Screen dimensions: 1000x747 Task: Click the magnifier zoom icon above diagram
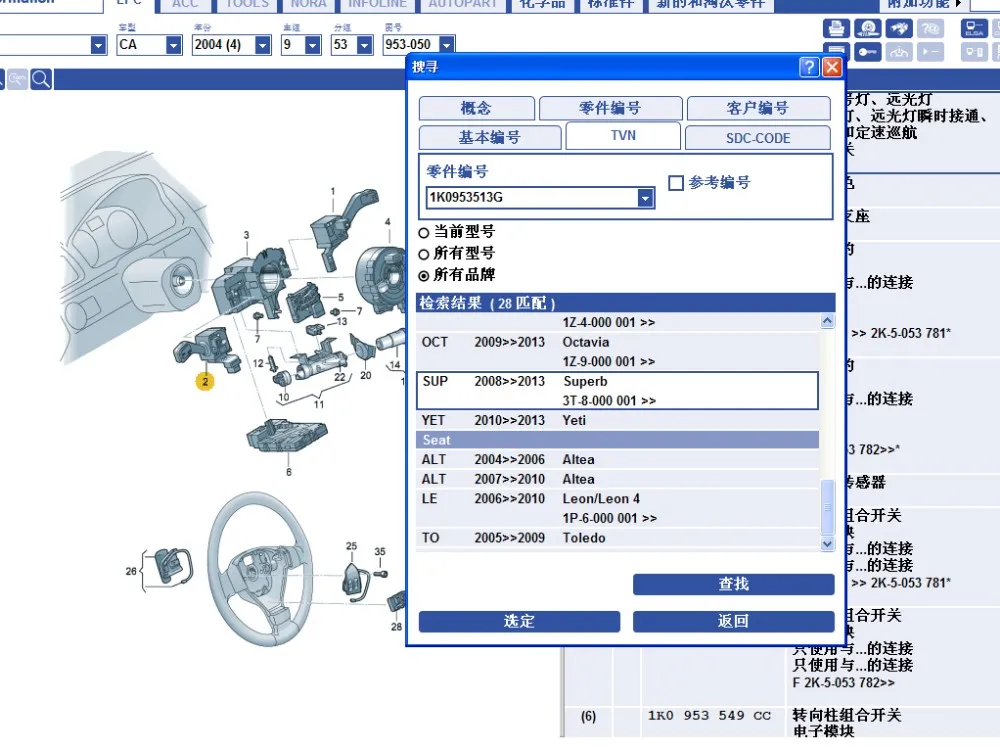pyautogui.click(x=41, y=79)
